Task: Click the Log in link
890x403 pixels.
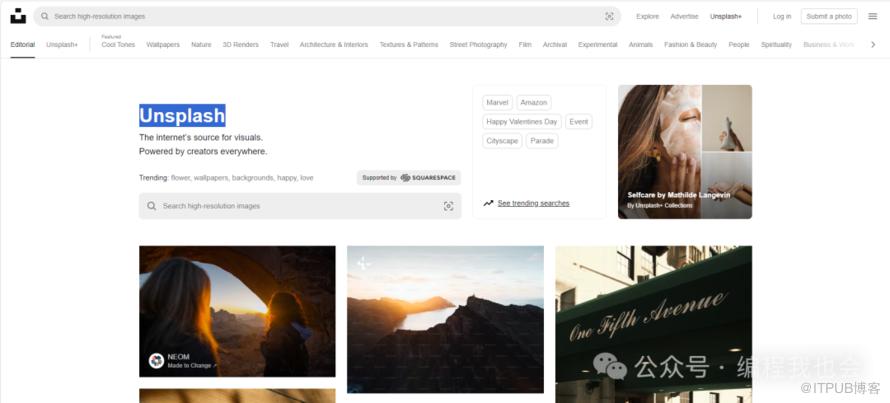Action: coord(781,17)
